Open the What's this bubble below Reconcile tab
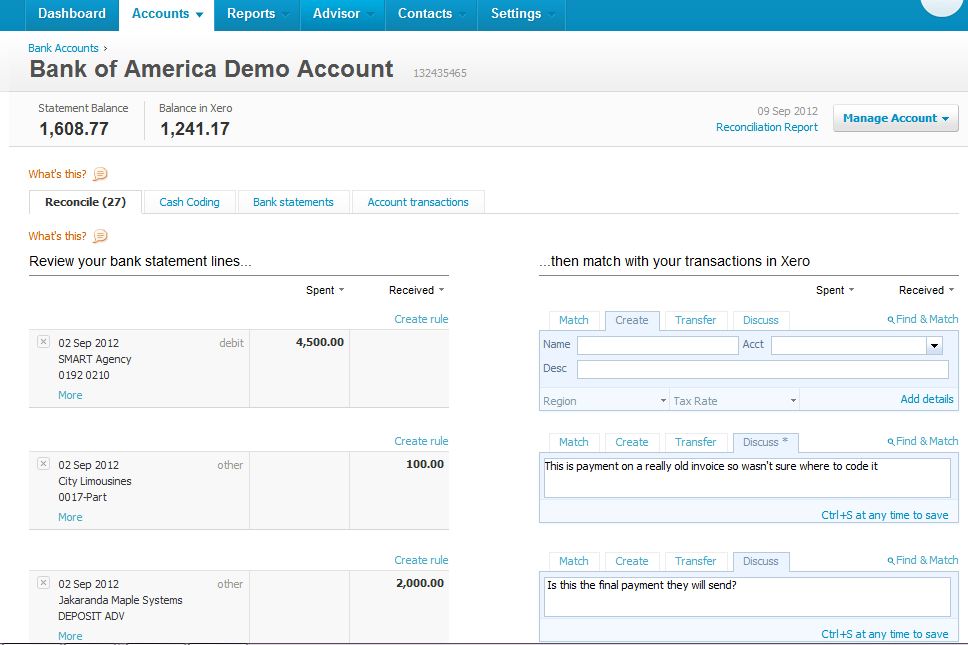This screenshot has width=968, height=645. point(100,236)
